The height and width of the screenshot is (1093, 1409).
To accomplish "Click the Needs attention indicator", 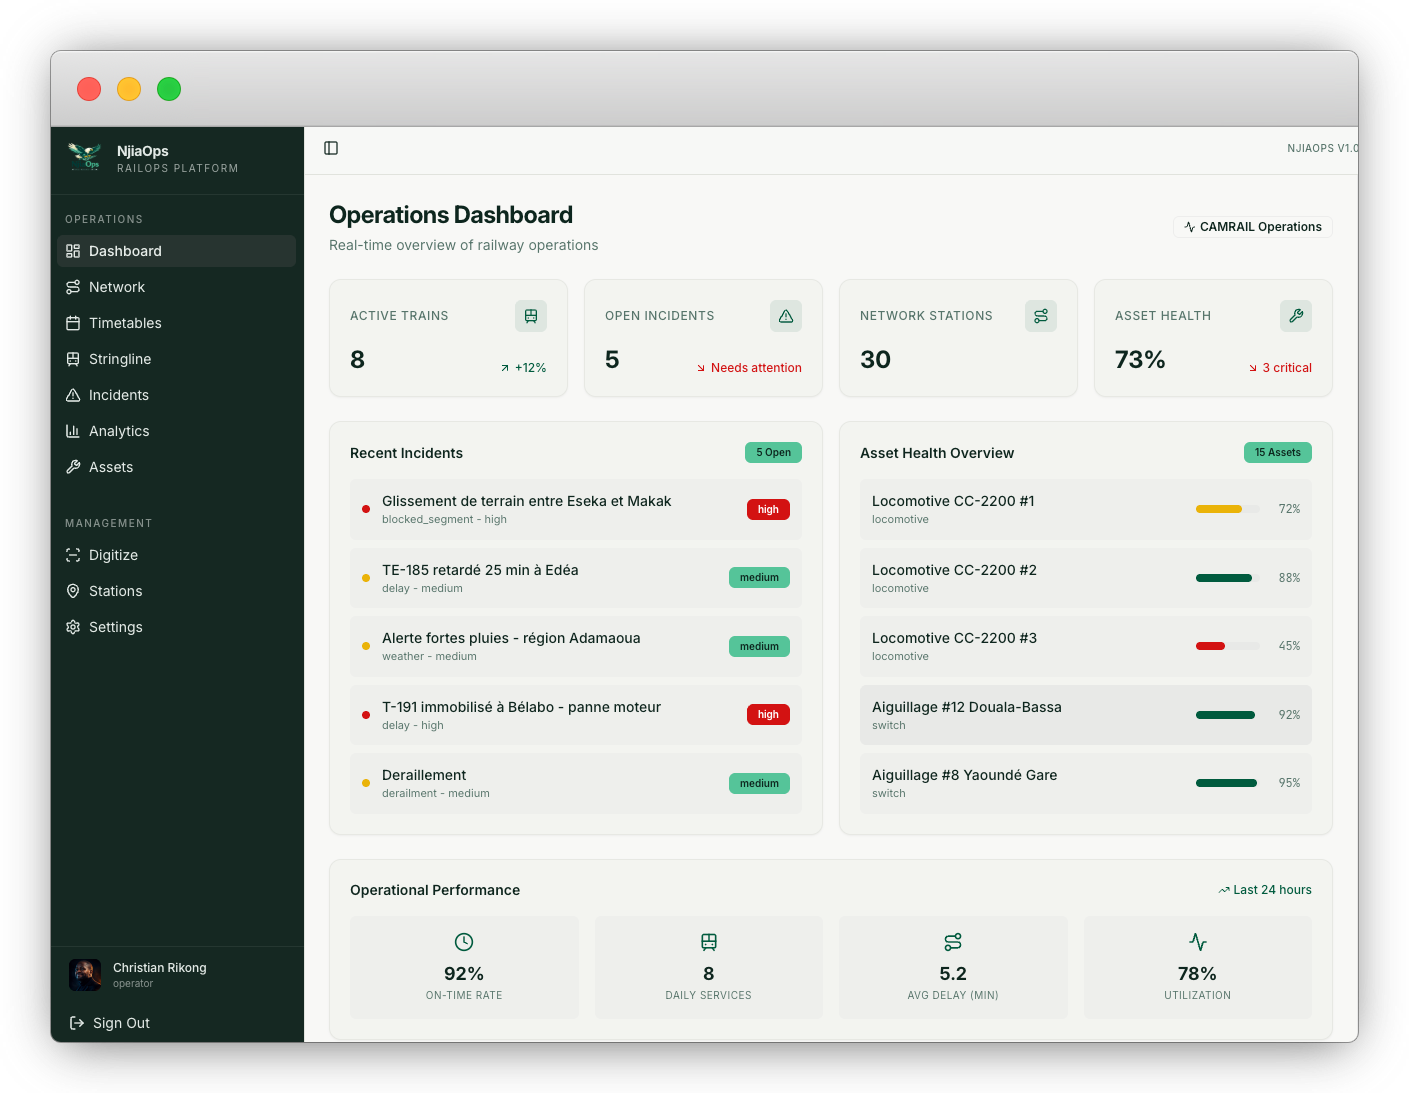I will pos(749,368).
